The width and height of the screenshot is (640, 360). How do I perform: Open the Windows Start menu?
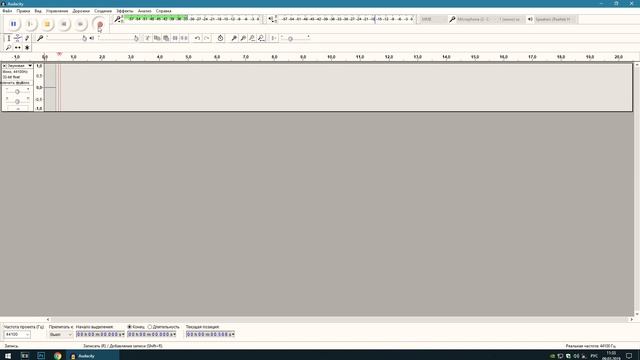coord(8,356)
